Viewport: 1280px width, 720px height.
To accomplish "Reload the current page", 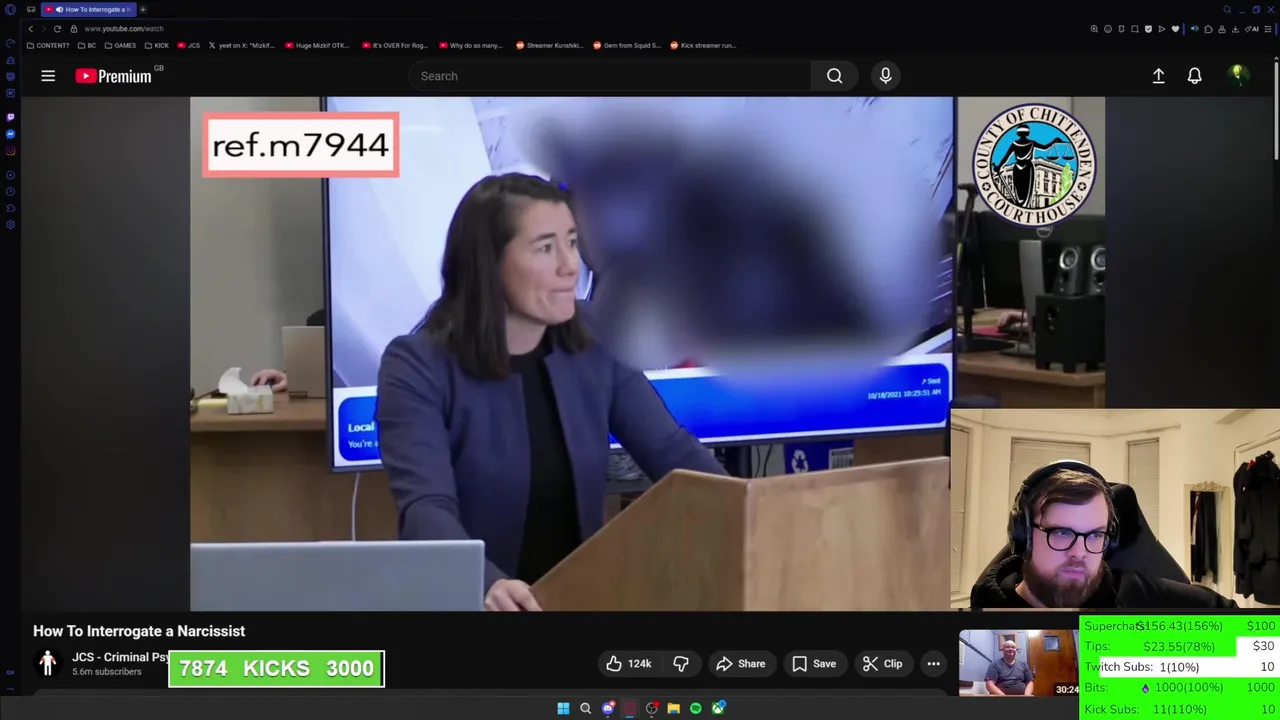I will [x=57, y=29].
